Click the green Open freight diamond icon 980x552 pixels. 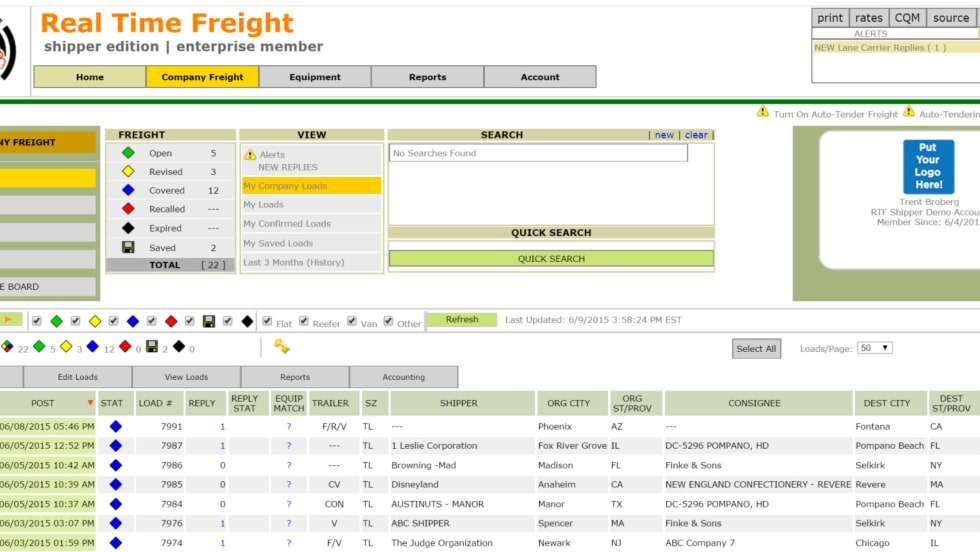click(x=128, y=153)
